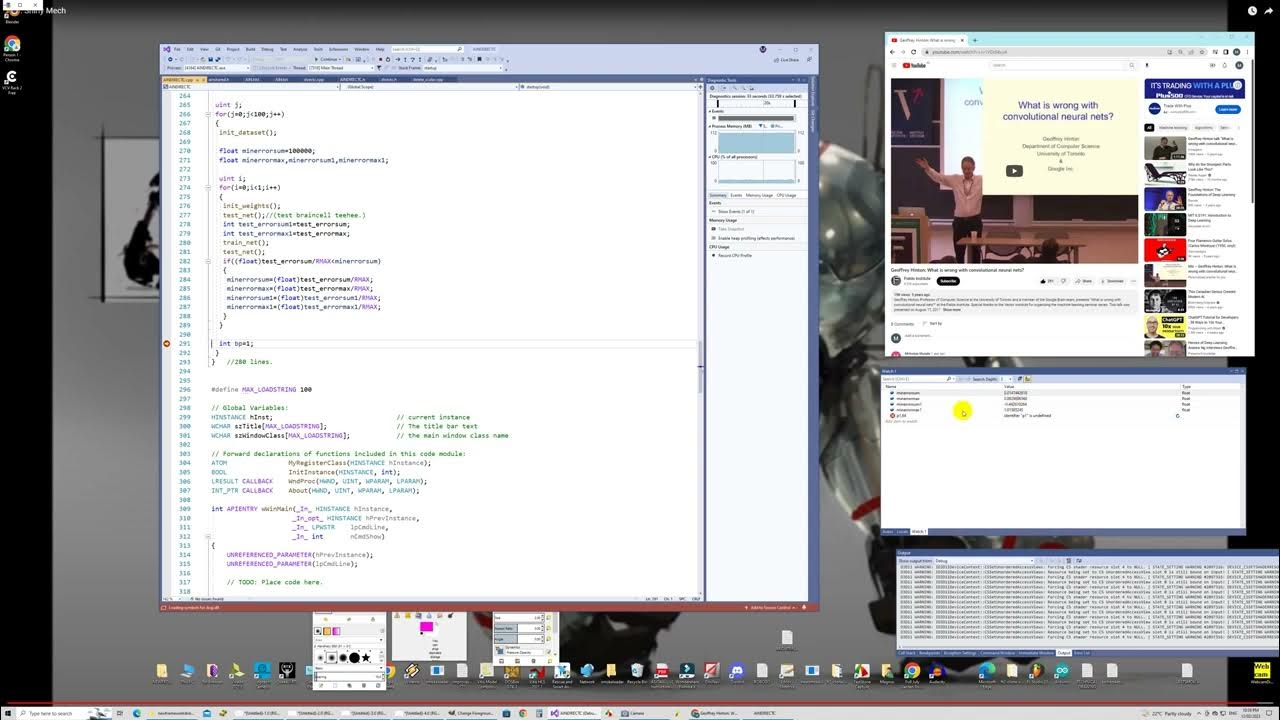Open ChatGPT Tutorial for Developers thumbnail
Image resolution: width=1280 pixels, height=720 pixels.
[x=1165, y=326]
